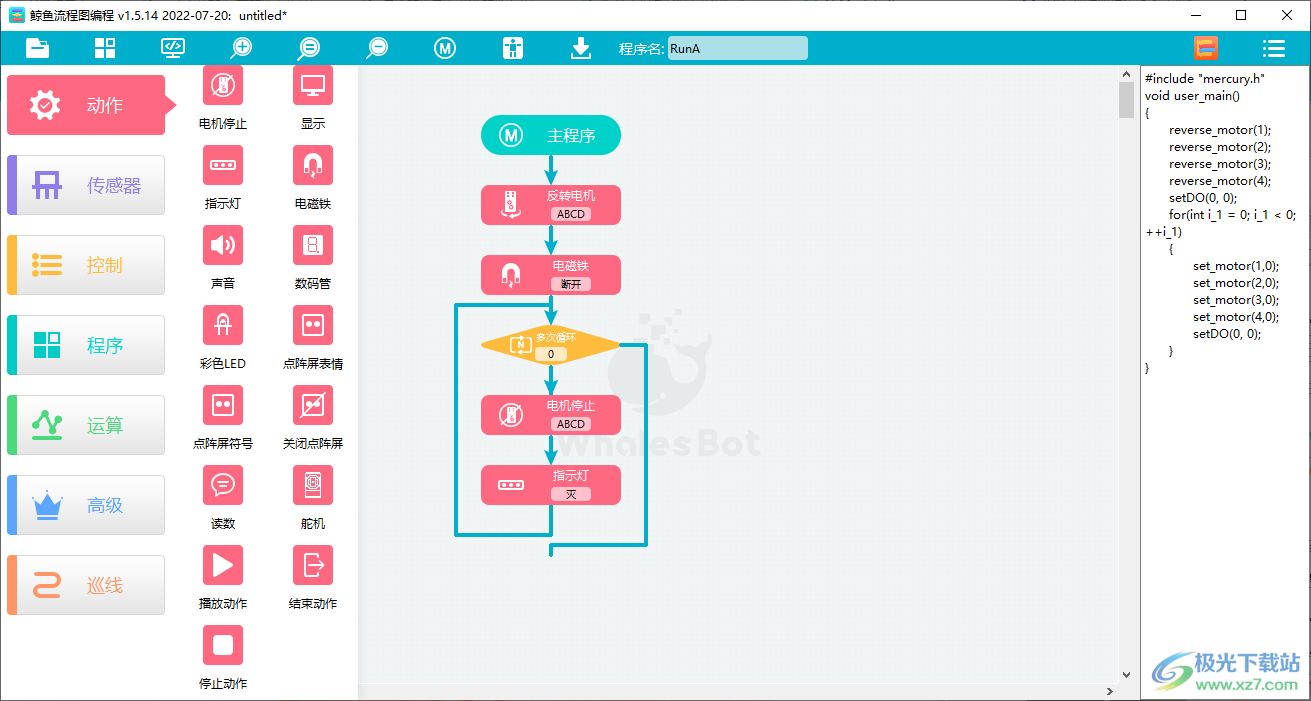Image resolution: width=1311 pixels, height=701 pixels.
Task: Open the list menu icon at top right
Action: 1273,48
